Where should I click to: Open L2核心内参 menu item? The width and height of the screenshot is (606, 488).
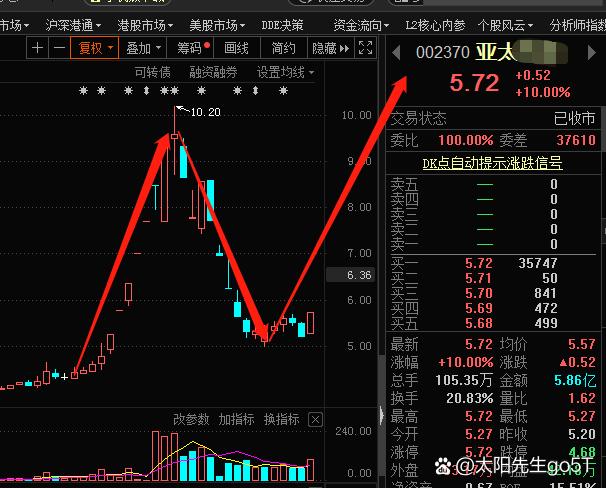pyautogui.click(x=435, y=26)
